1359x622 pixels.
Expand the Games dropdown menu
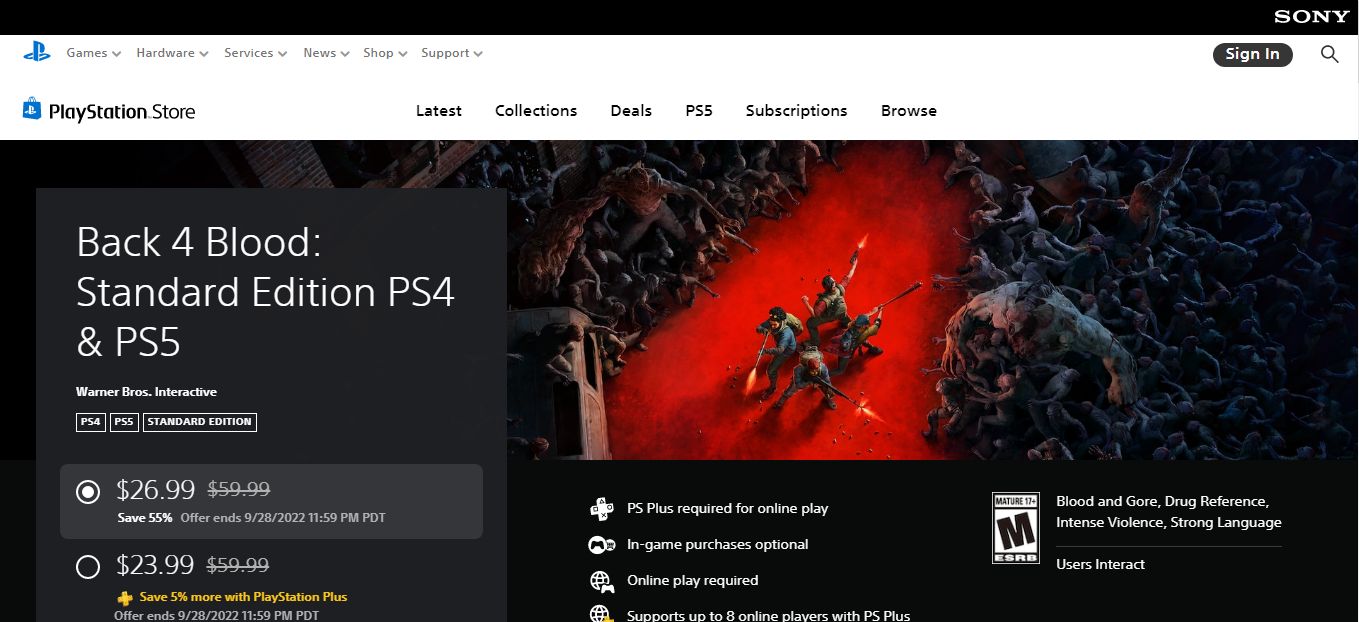[x=94, y=53]
